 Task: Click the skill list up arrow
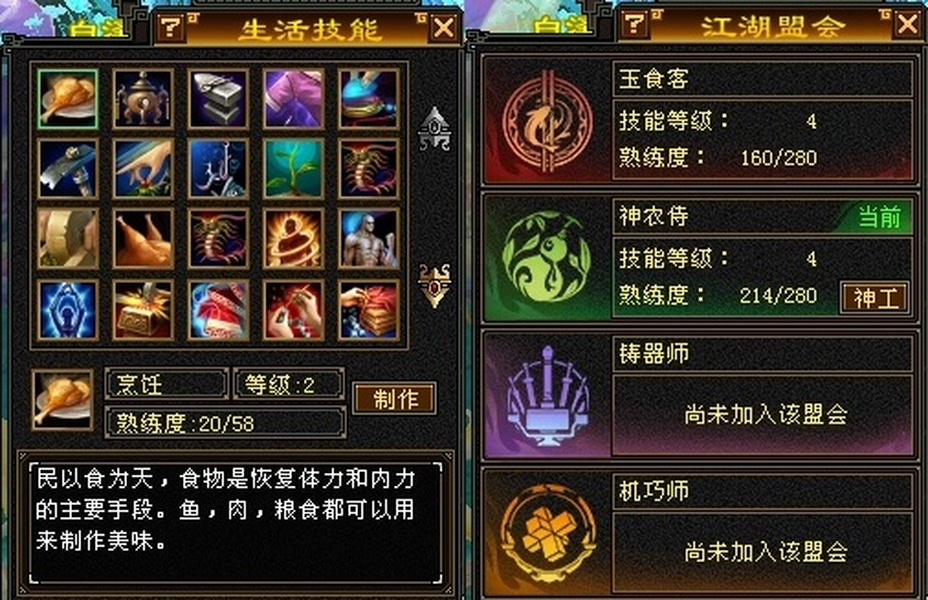click(434, 128)
